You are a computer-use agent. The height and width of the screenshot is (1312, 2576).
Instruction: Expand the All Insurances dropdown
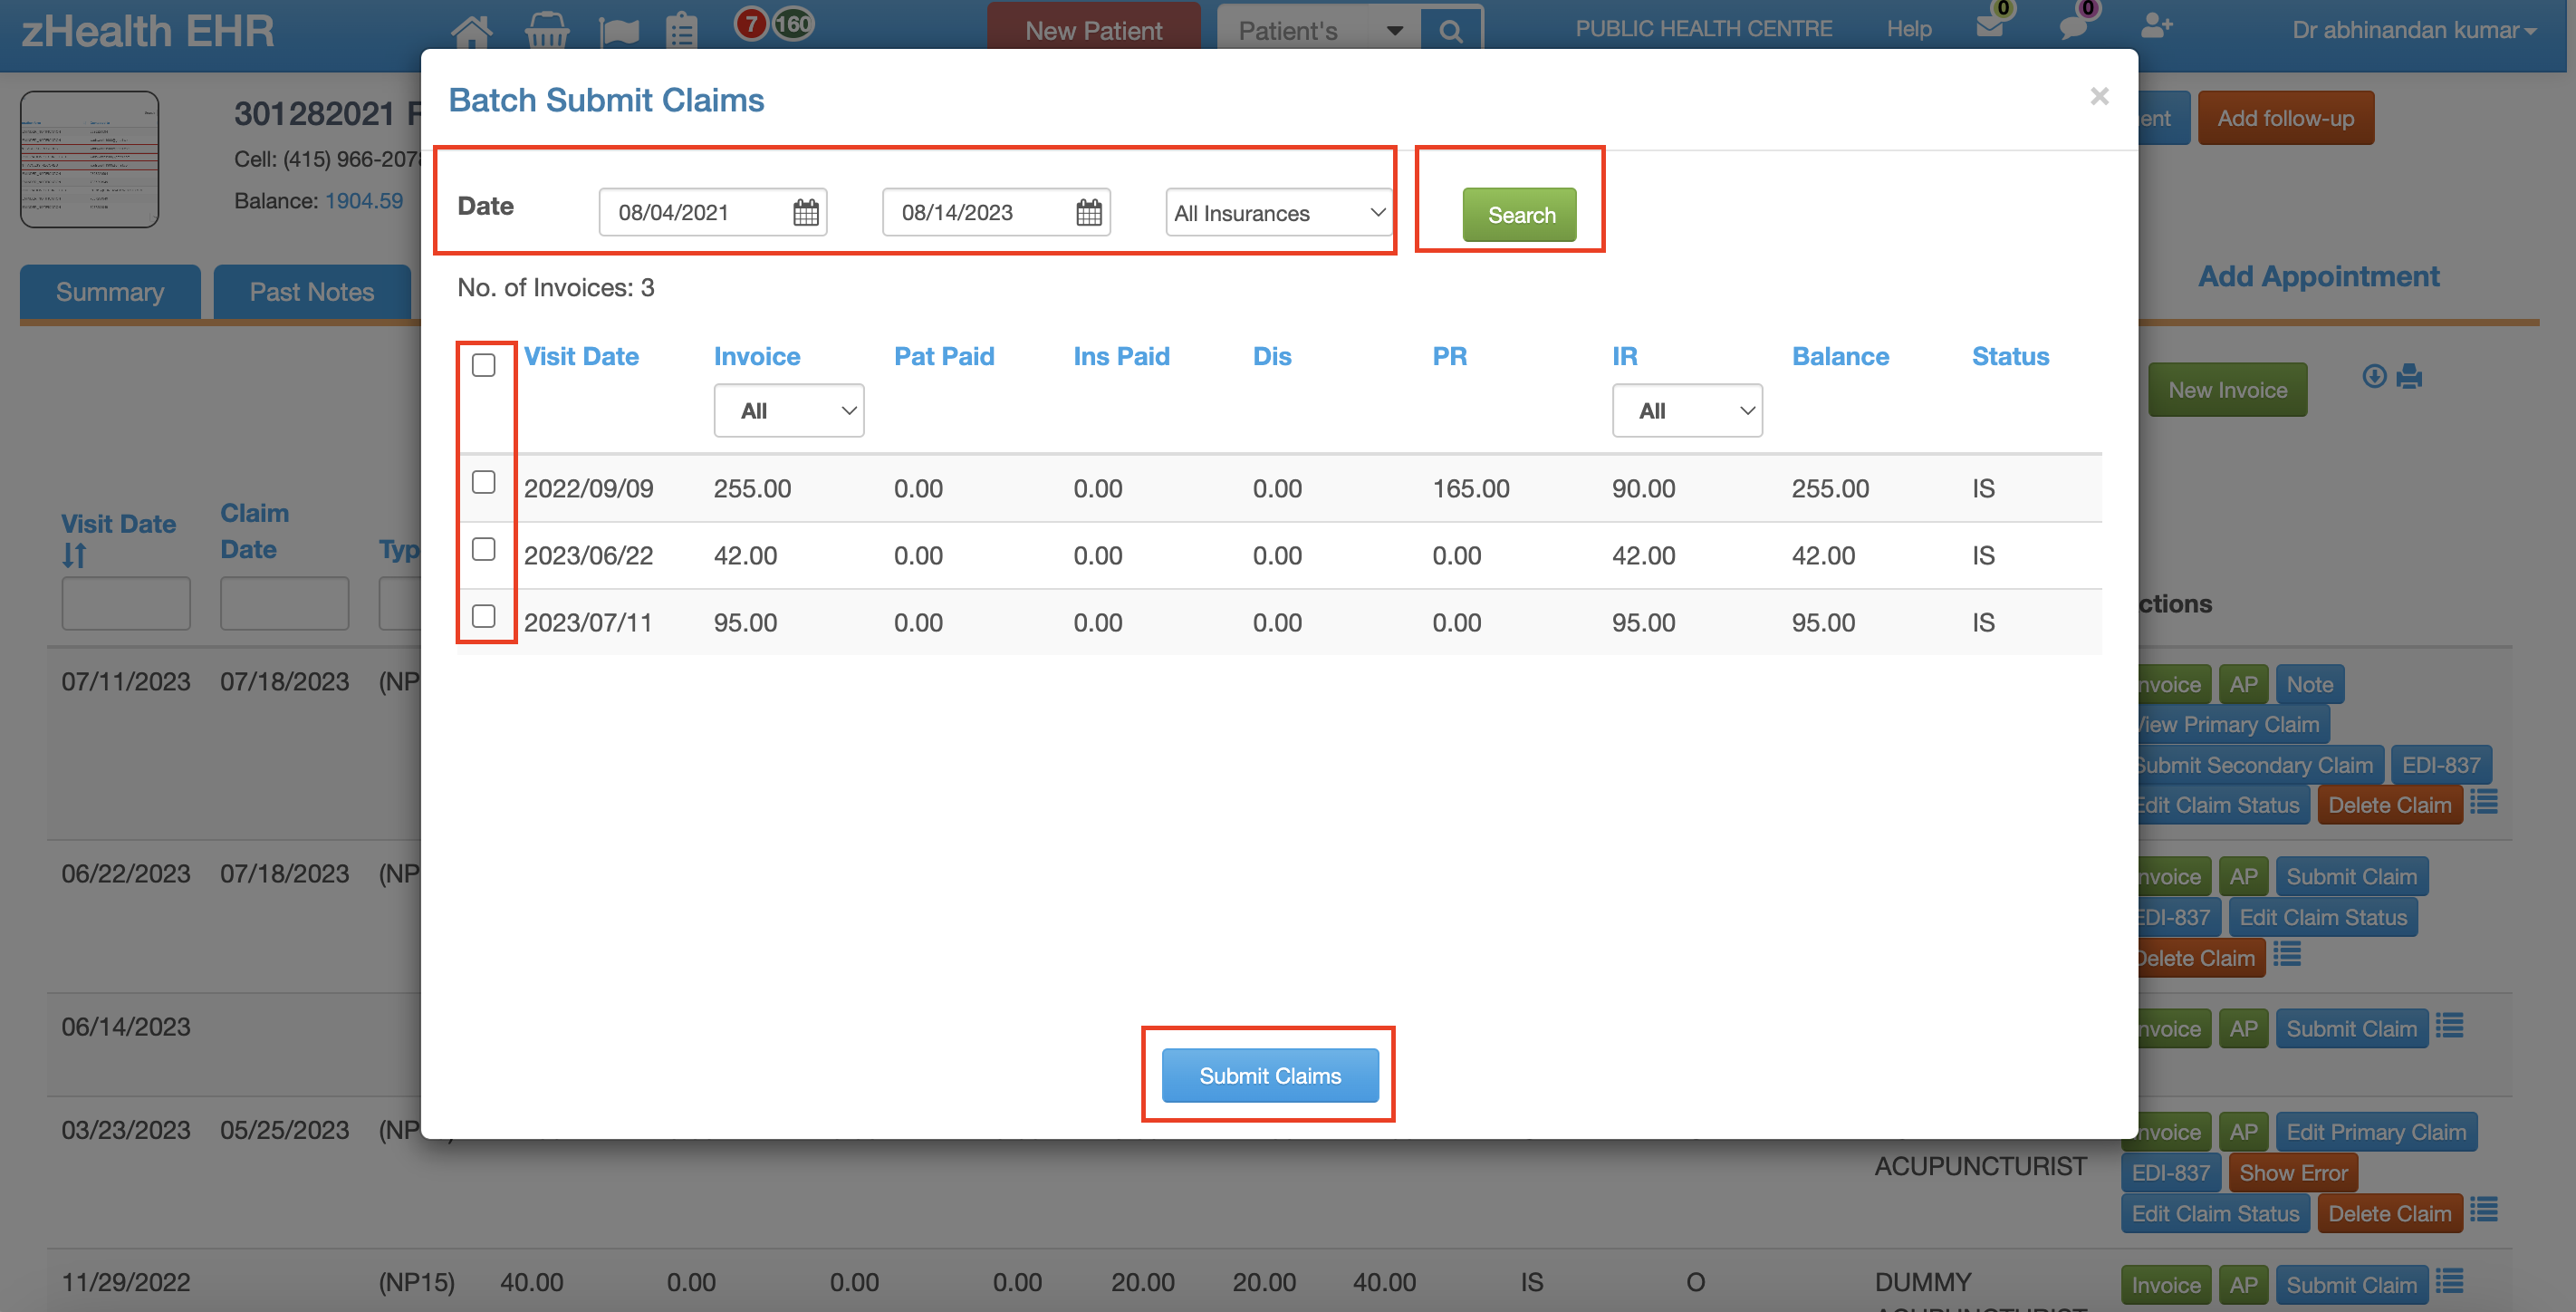tap(1278, 213)
